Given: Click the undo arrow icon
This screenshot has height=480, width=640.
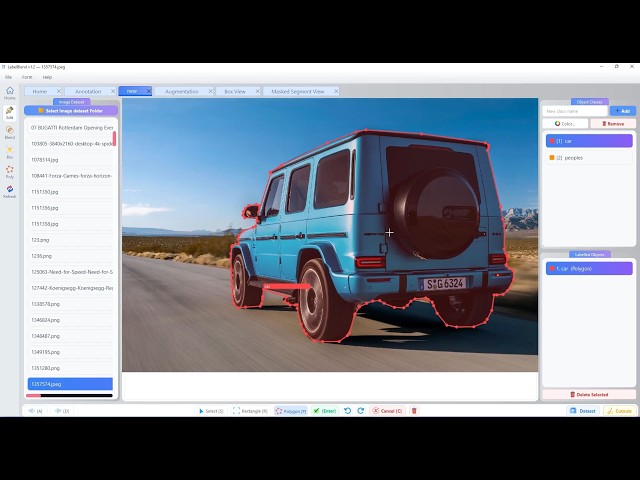Looking at the screenshot, I should [x=347, y=411].
